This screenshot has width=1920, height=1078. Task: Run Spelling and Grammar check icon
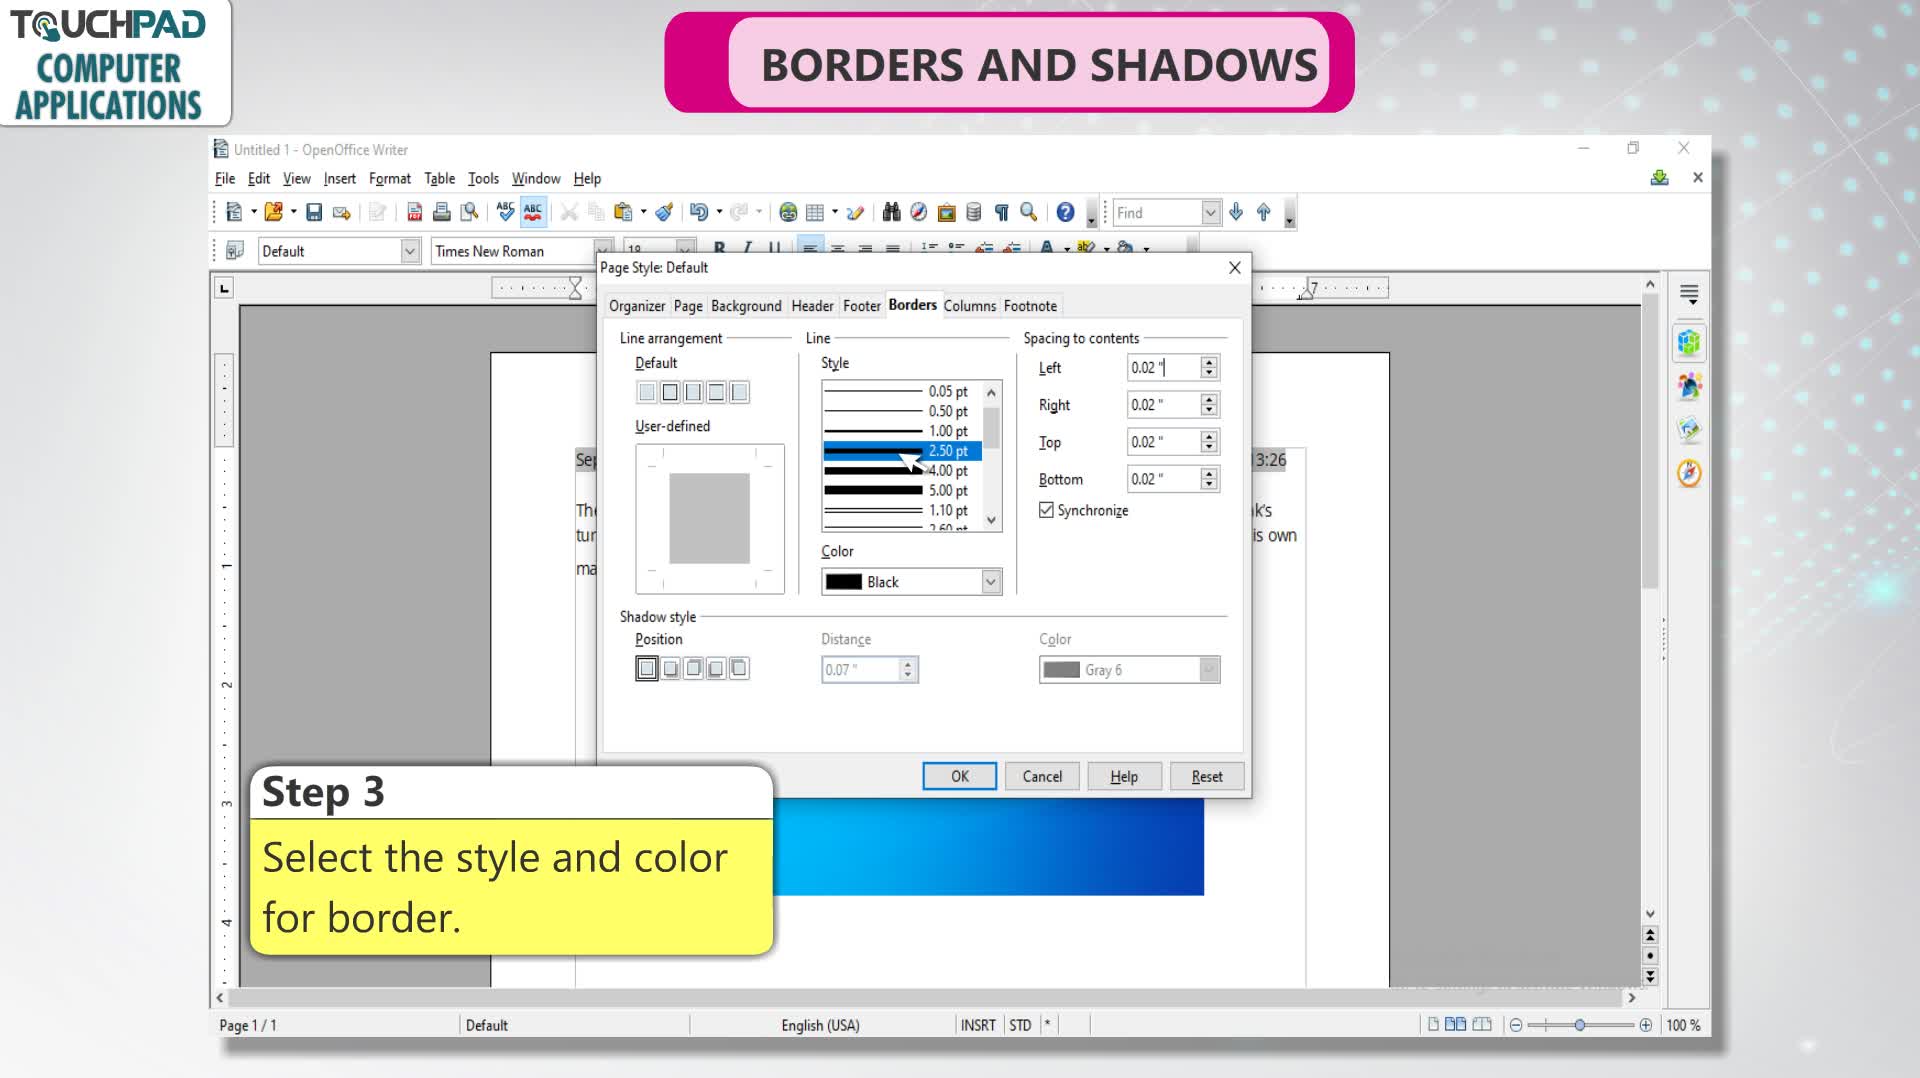coord(505,212)
